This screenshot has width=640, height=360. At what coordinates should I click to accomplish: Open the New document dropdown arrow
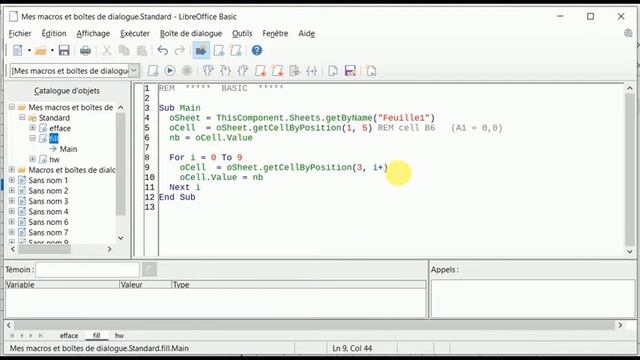coord(29,51)
